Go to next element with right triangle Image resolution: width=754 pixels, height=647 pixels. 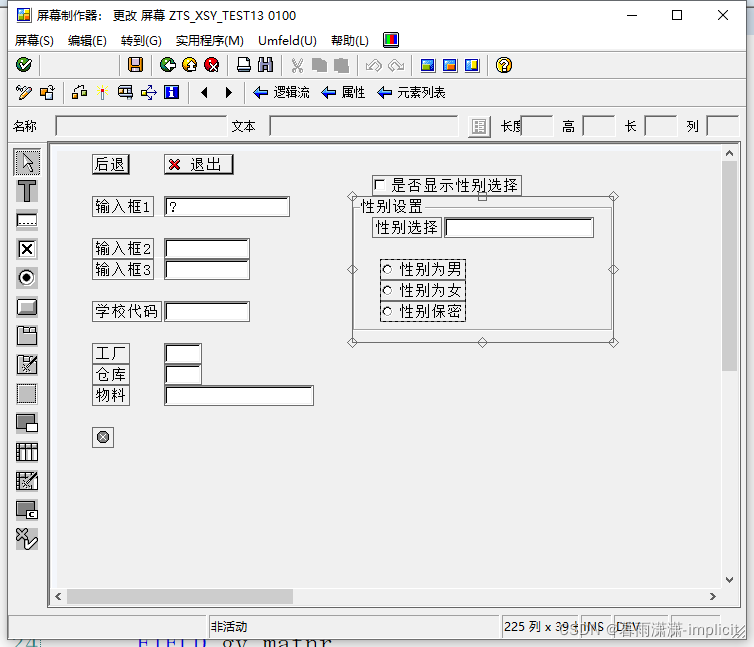228,92
